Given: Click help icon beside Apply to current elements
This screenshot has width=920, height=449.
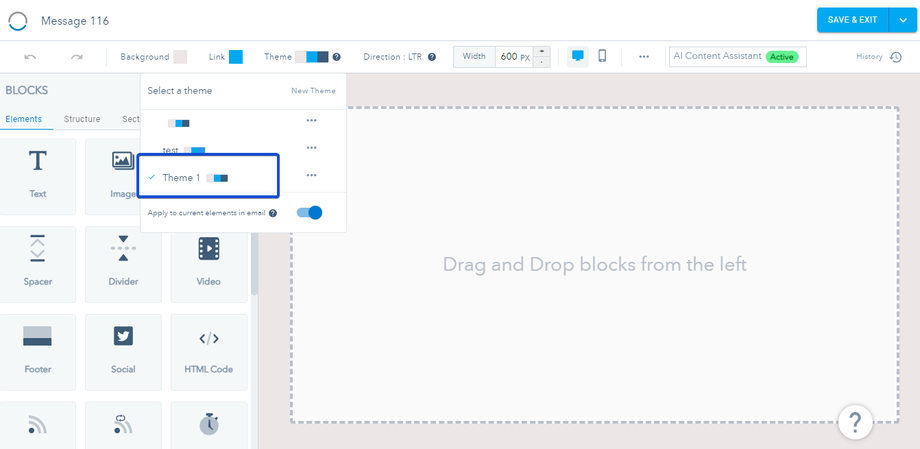Looking at the screenshot, I should [x=273, y=213].
